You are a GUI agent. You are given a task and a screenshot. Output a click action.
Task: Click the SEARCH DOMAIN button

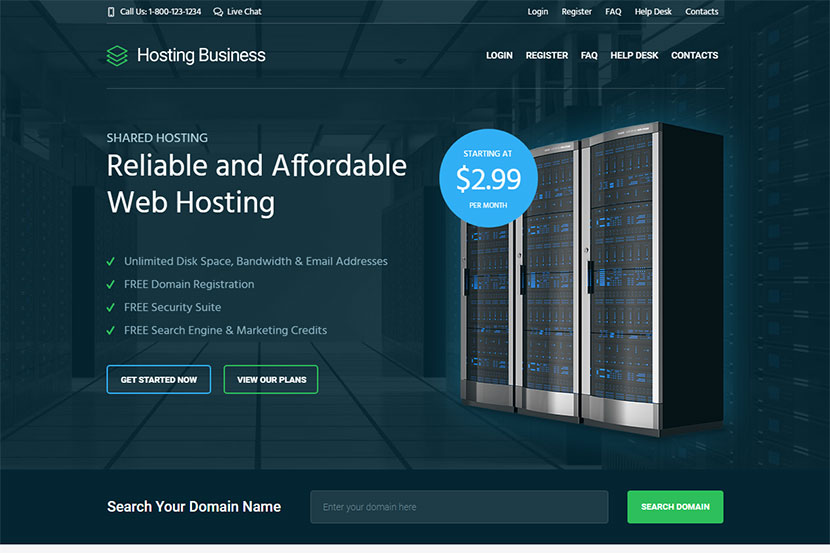[x=675, y=507]
